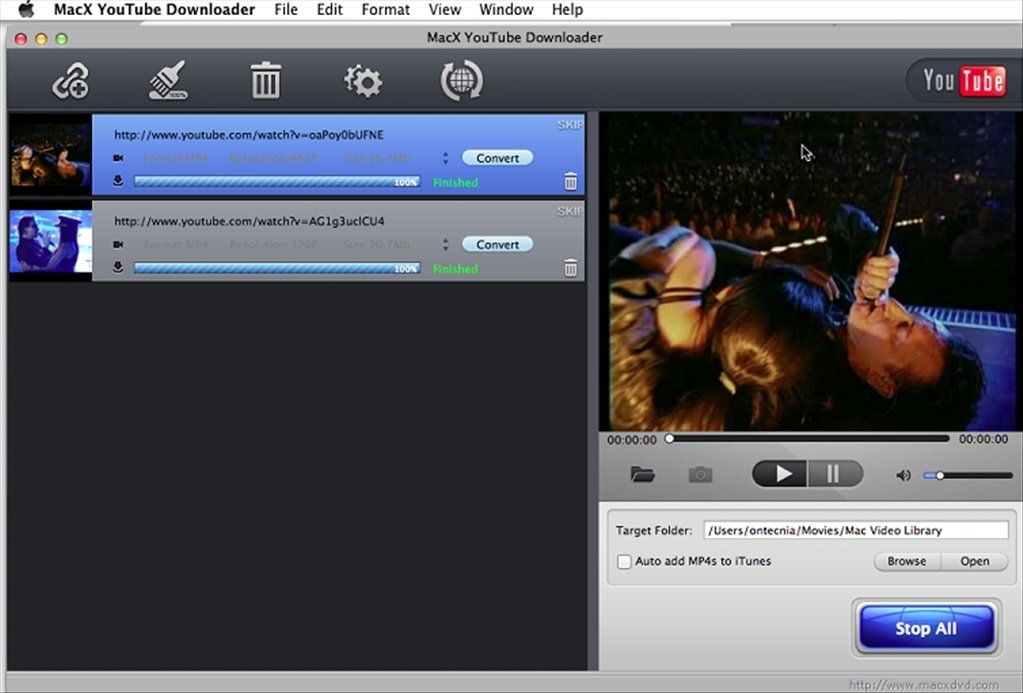Select the oaPoy0bUFNE video thumbnail
The image size is (1023, 693).
coord(50,155)
